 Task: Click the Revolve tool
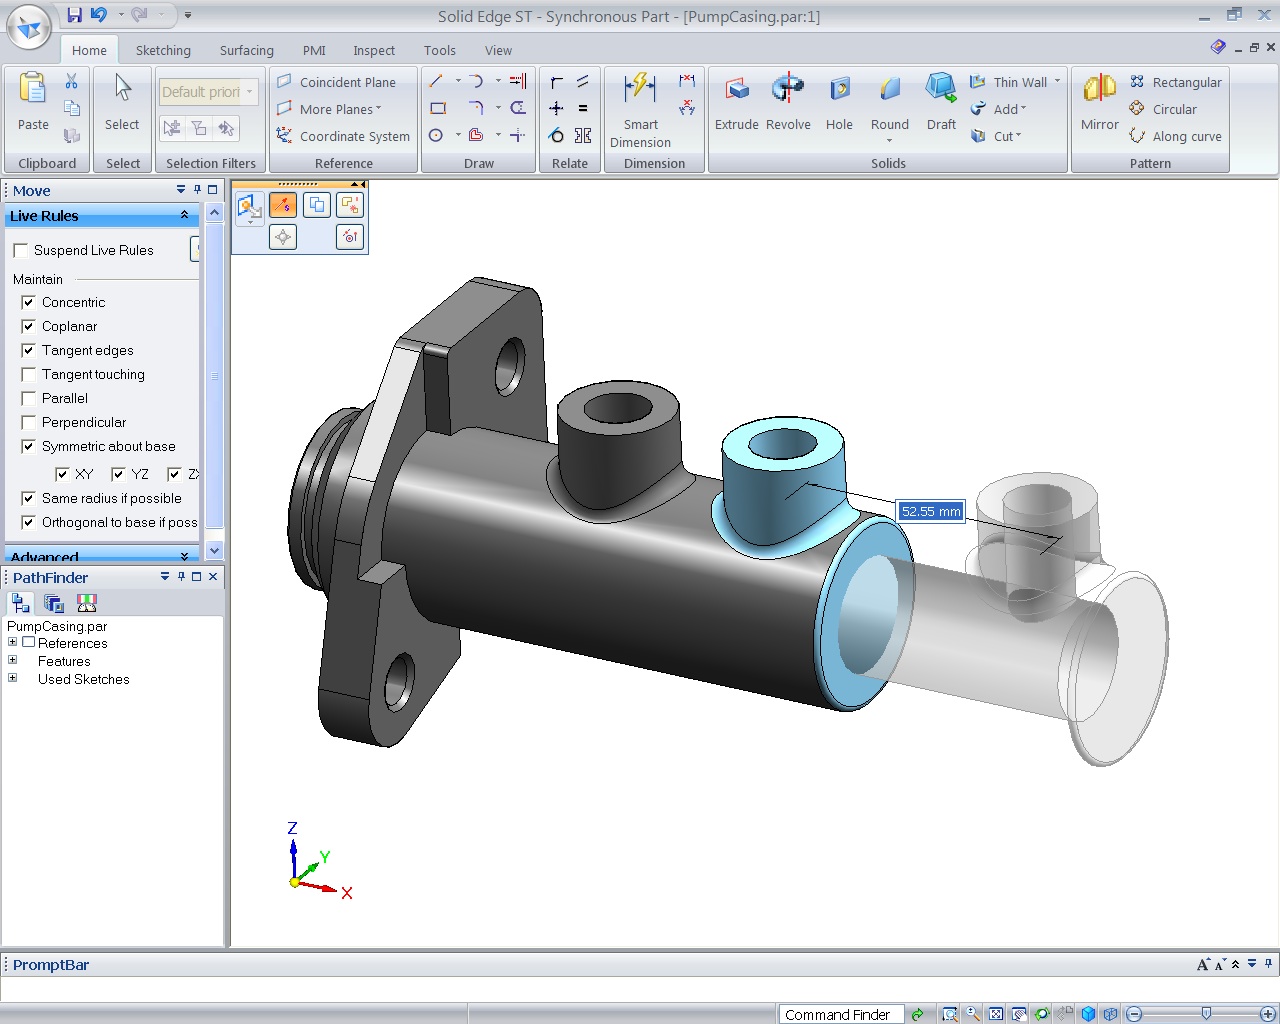pos(788,101)
